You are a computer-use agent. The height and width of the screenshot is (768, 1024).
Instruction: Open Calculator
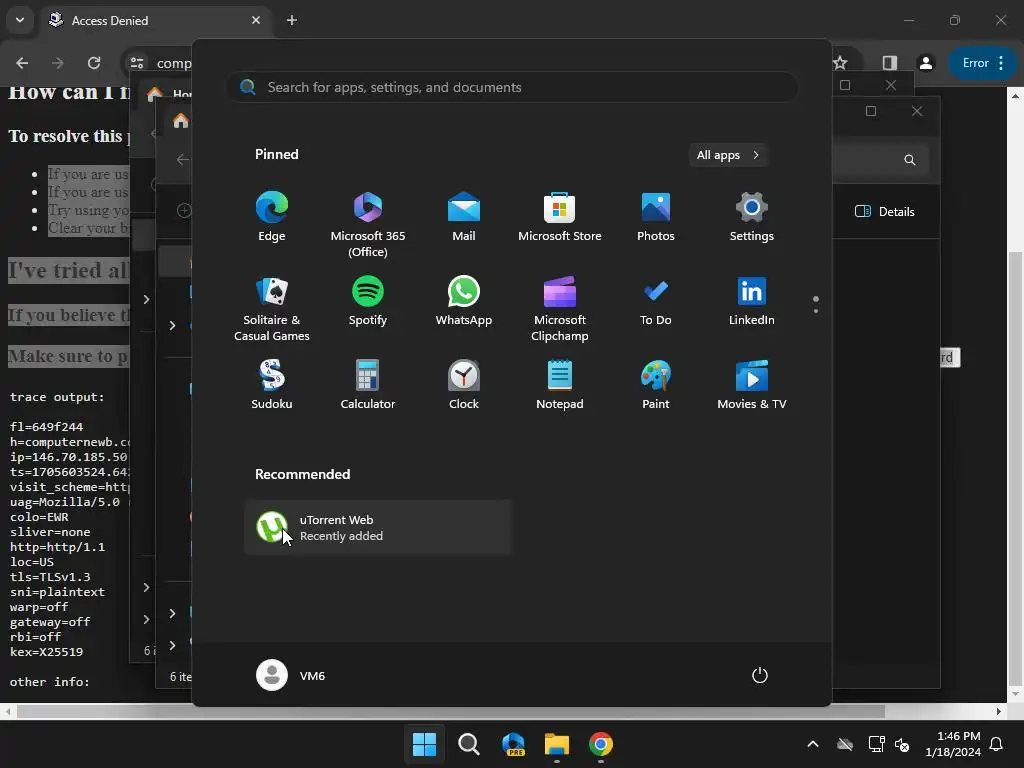click(368, 385)
